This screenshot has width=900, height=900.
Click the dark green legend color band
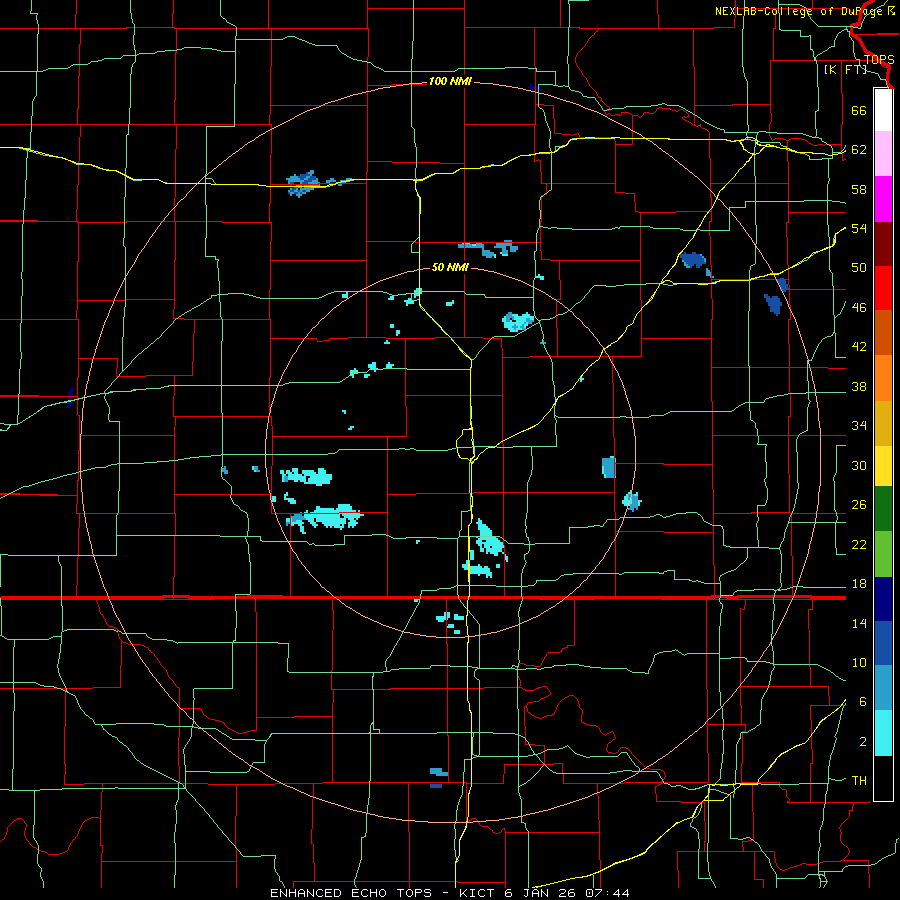click(883, 509)
